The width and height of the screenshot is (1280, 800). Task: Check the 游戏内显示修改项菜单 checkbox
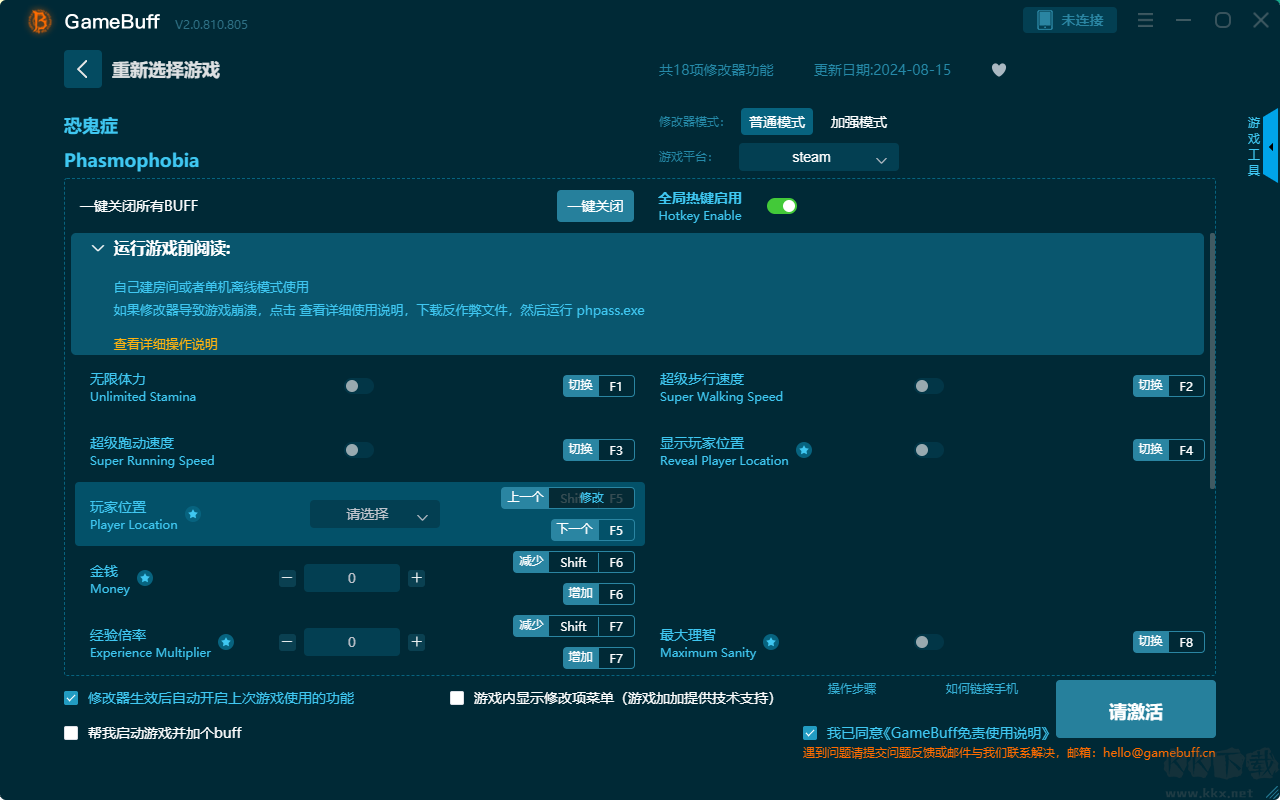tap(453, 697)
